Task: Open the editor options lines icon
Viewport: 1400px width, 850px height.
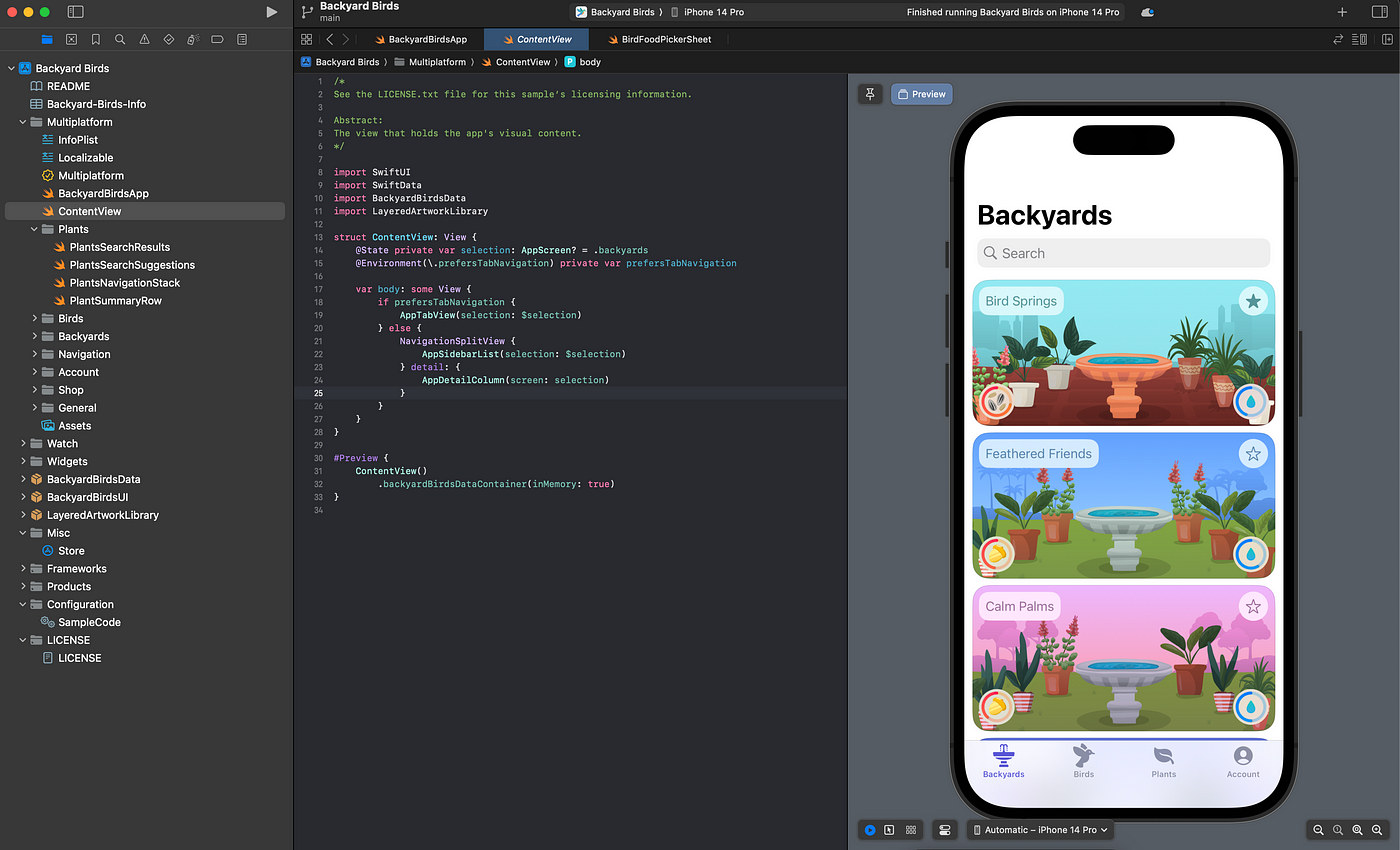Action: [1359, 40]
